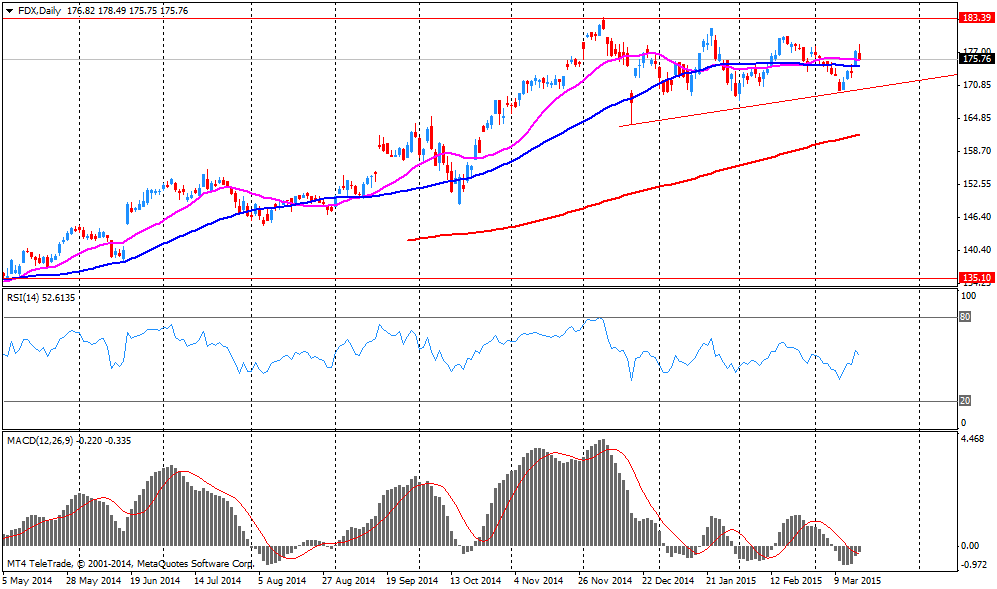Click the 14 Jul 2014 date label
997x589 pixels.
click(217, 581)
